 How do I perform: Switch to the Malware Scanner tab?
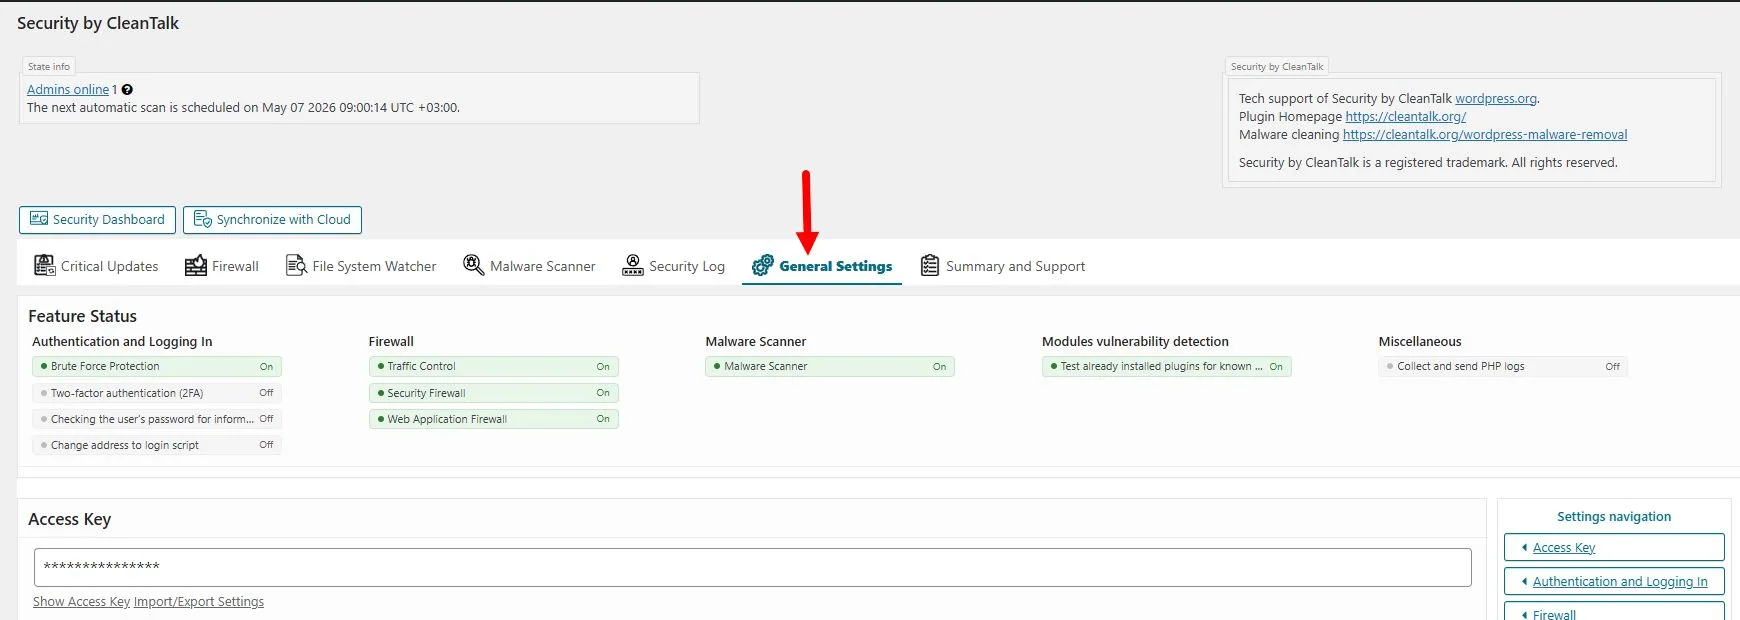(x=529, y=265)
